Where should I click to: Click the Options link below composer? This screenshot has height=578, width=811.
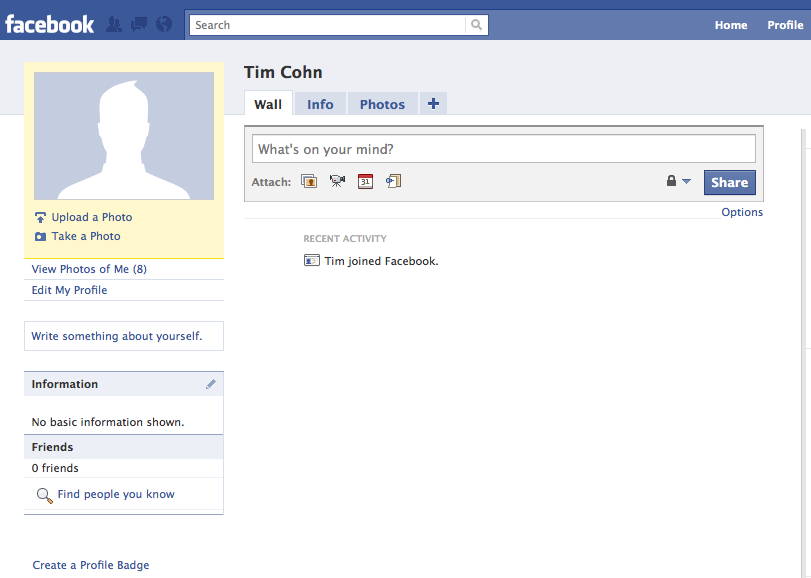(742, 212)
